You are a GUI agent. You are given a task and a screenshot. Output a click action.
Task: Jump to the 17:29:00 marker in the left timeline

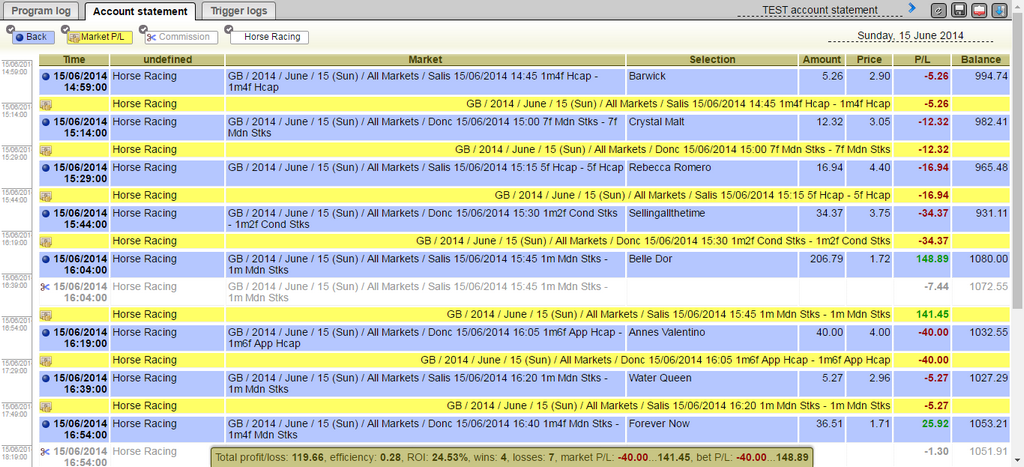[x=14, y=366]
